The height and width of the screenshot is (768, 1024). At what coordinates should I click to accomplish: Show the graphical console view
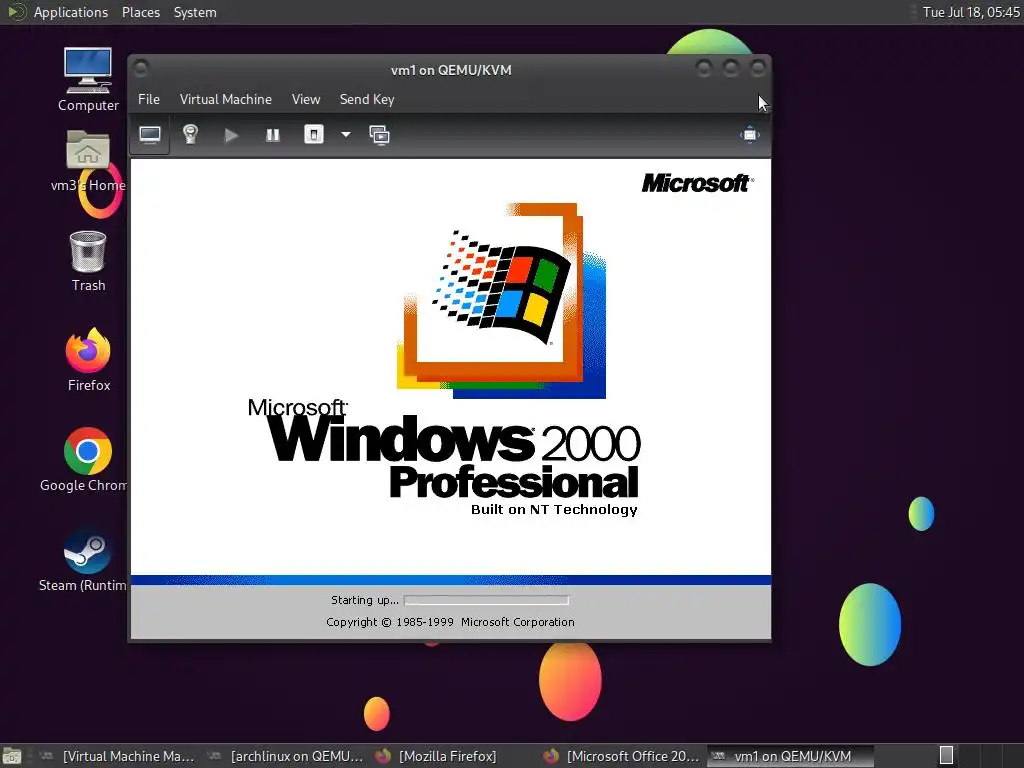(x=150, y=135)
